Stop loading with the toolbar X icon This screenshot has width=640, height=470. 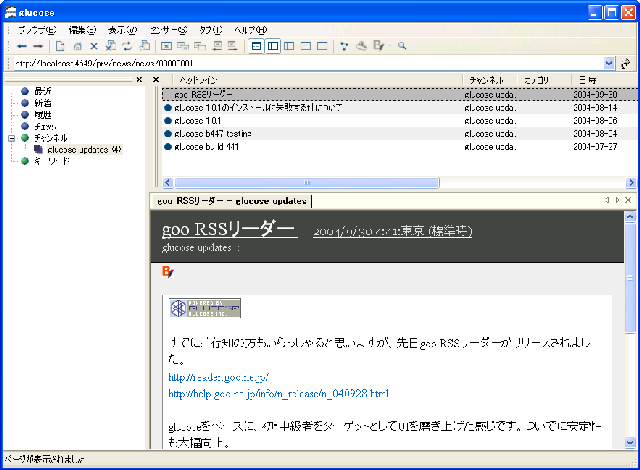point(94,46)
